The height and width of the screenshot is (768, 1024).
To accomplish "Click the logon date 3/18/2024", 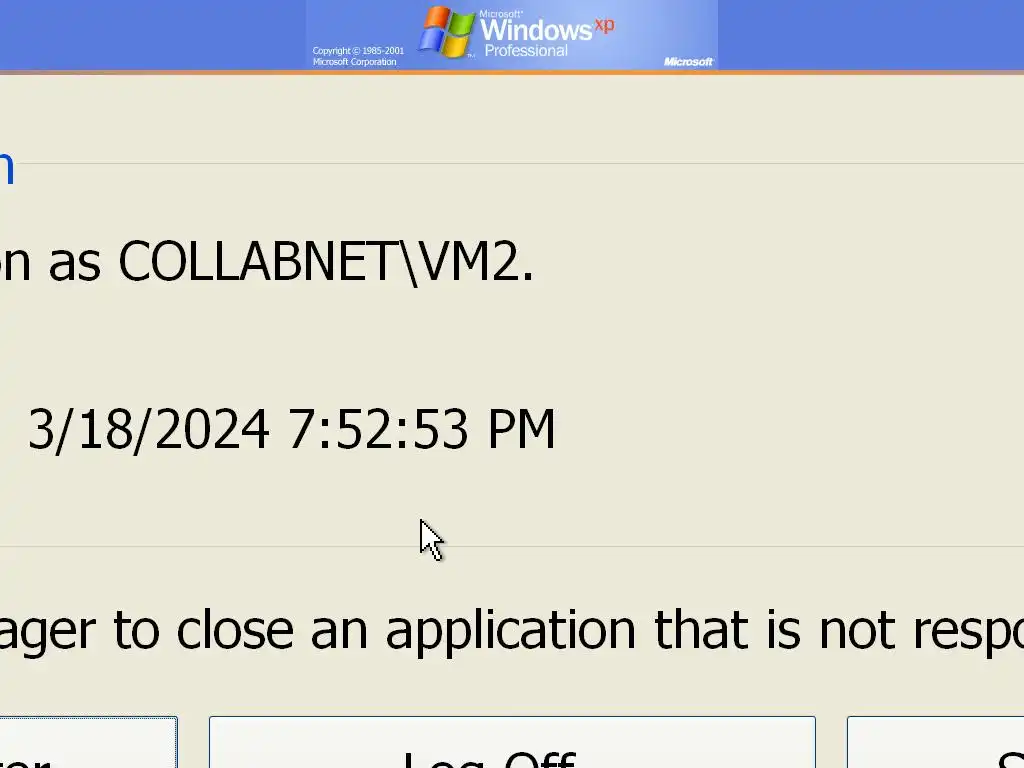I will (x=148, y=429).
